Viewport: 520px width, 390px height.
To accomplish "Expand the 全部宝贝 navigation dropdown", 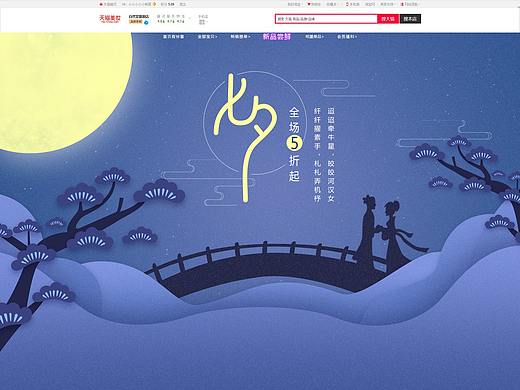I will click(208, 37).
